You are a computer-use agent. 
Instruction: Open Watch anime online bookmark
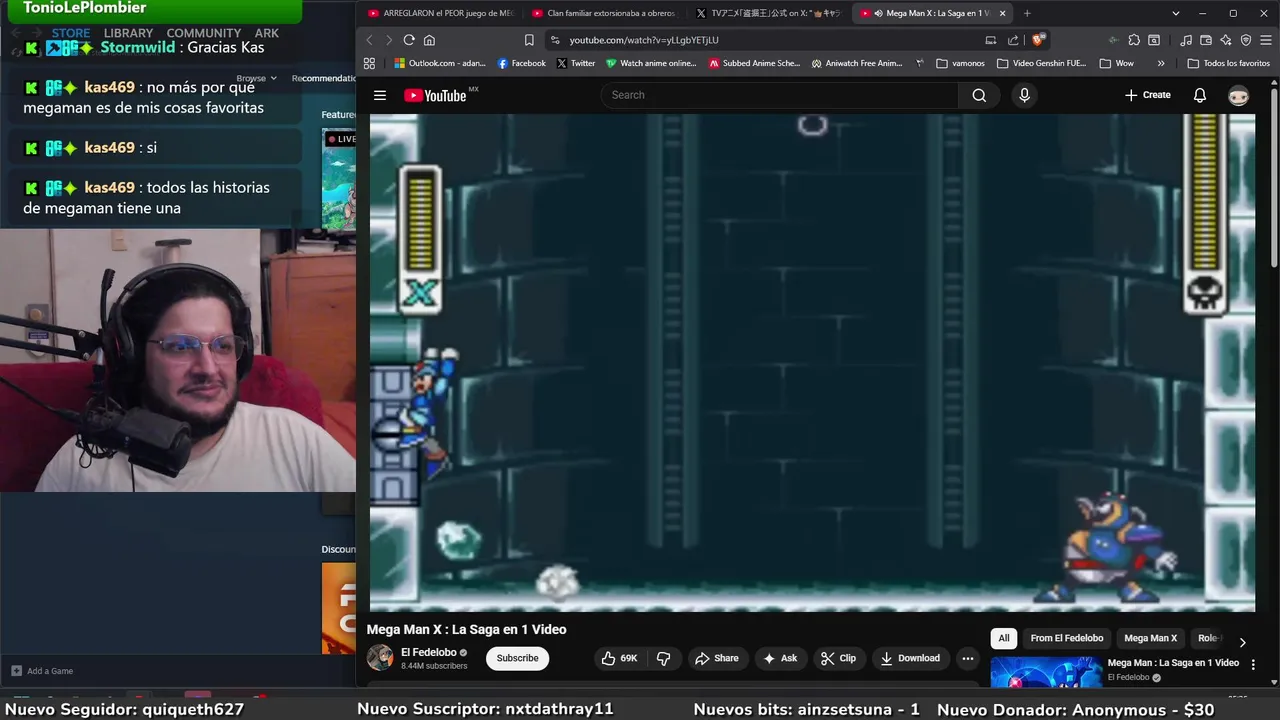(651, 63)
